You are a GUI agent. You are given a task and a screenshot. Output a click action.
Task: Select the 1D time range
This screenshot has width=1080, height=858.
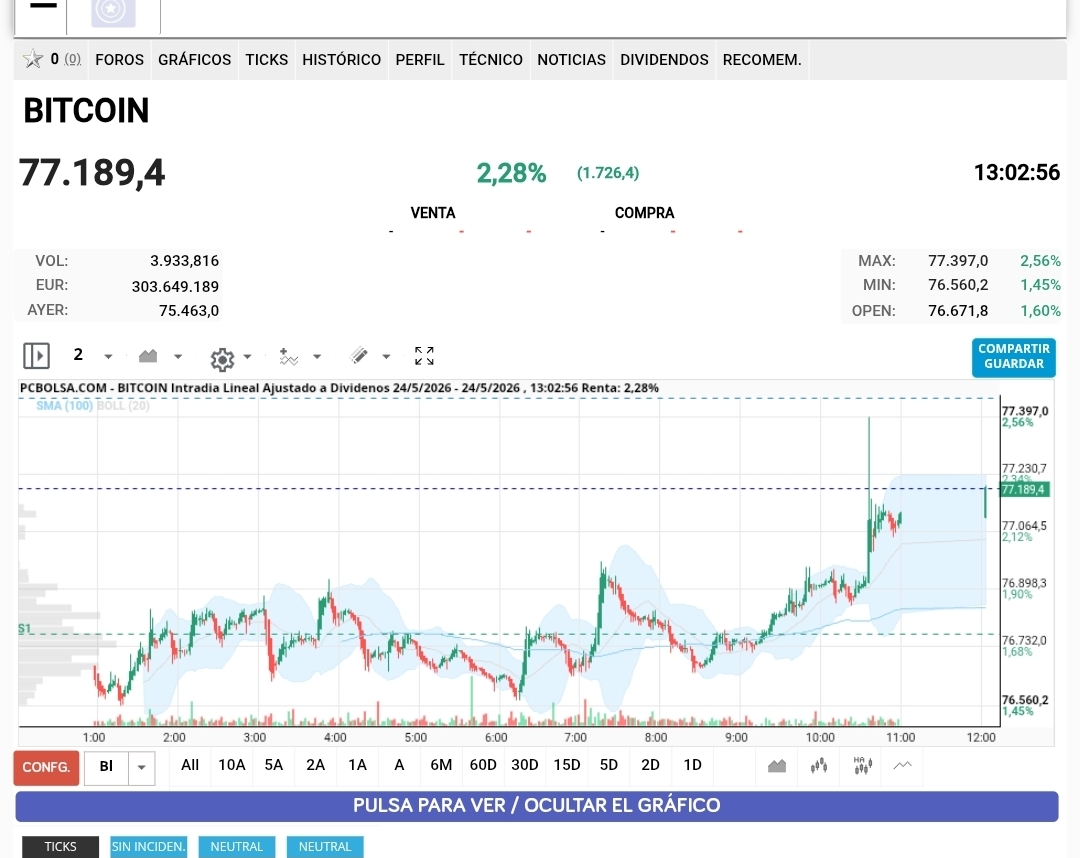coord(692,765)
